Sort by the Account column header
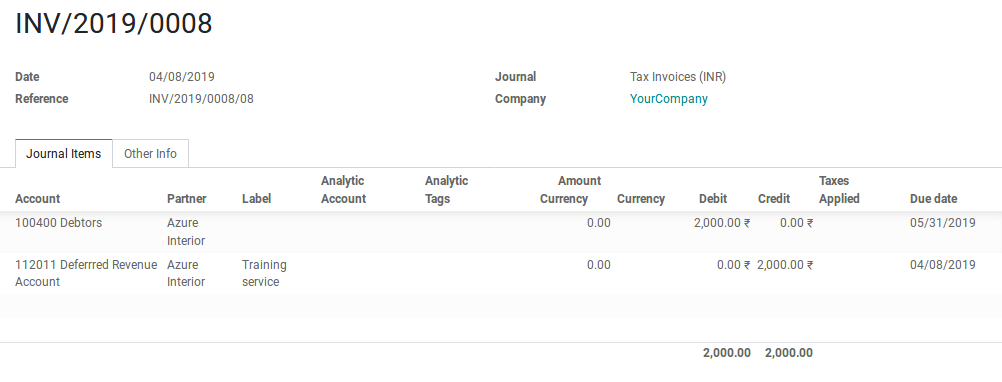The height and width of the screenshot is (382, 1002). [37, 199]
